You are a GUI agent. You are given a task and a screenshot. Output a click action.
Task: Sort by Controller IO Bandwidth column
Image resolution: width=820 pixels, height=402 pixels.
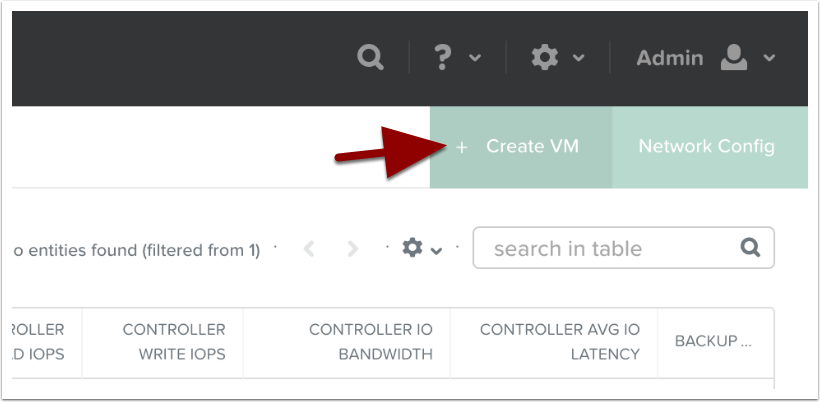(371, 341)
